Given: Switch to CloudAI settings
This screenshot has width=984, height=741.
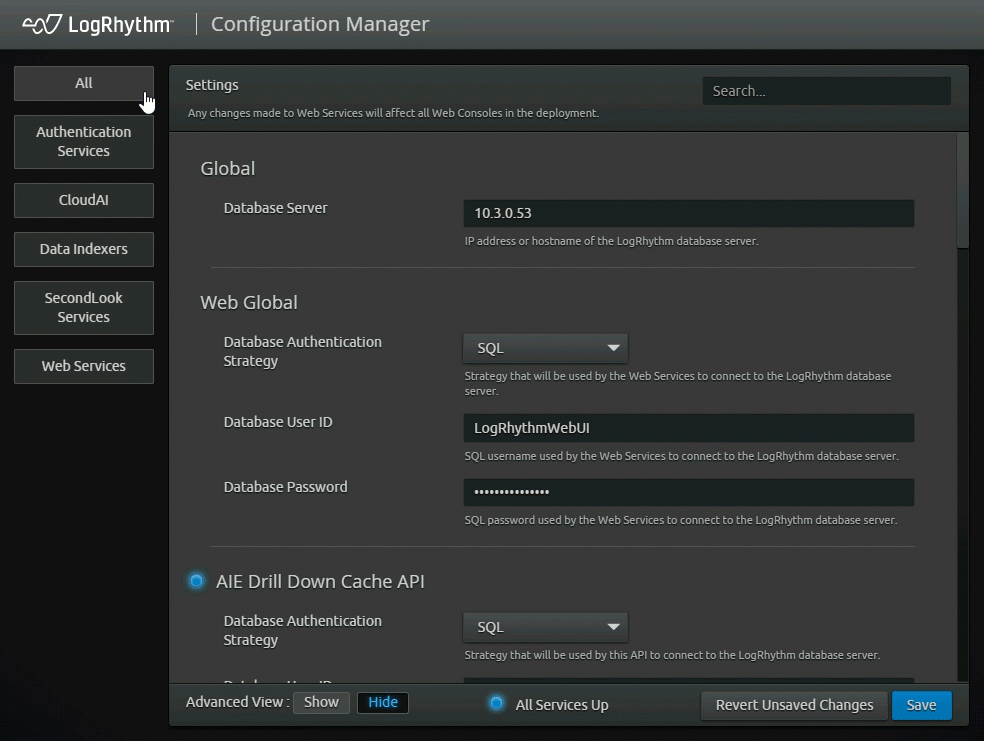Looking at the screenshot, I should click(x=84, y=200).
